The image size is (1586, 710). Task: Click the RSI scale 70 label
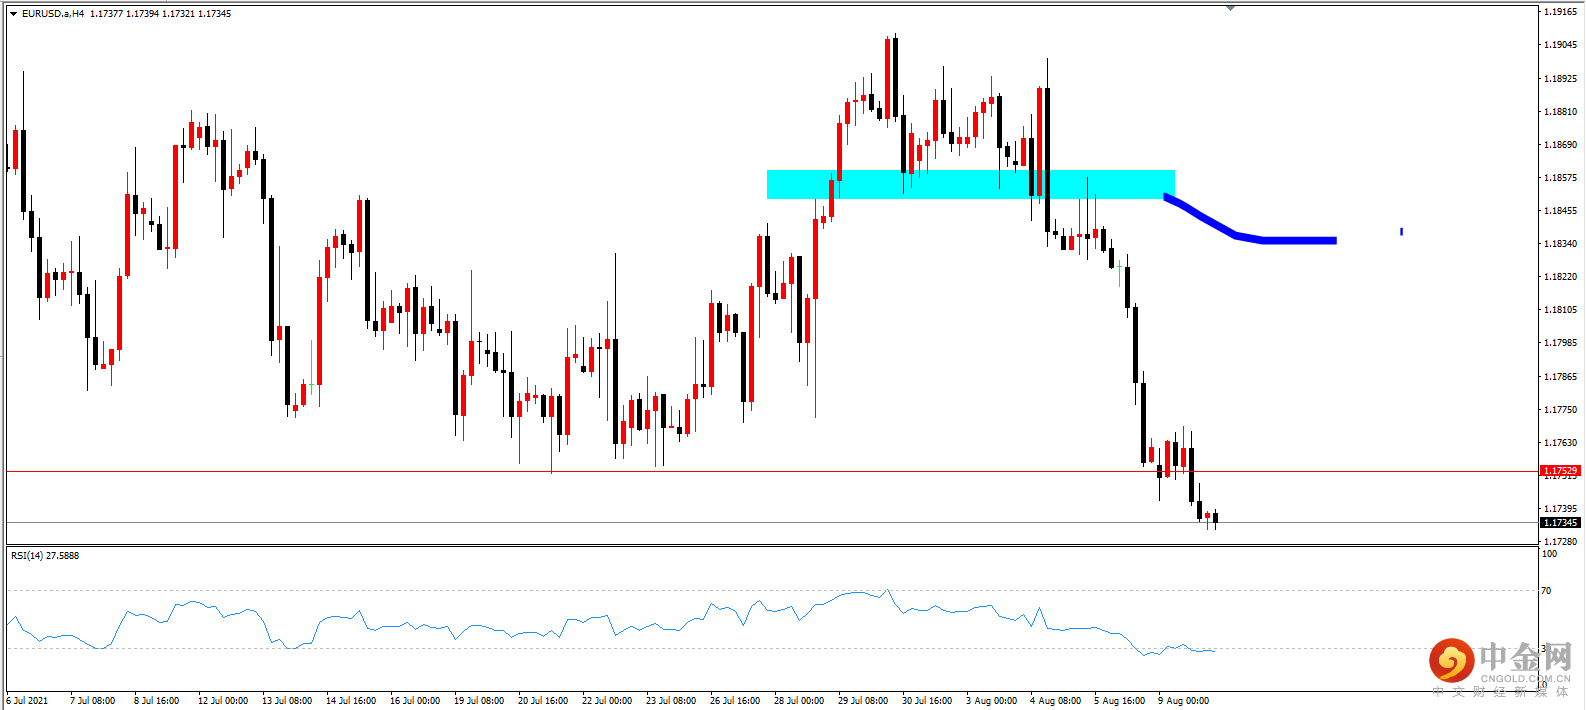pyautogui.click(x=1546, y=590)
